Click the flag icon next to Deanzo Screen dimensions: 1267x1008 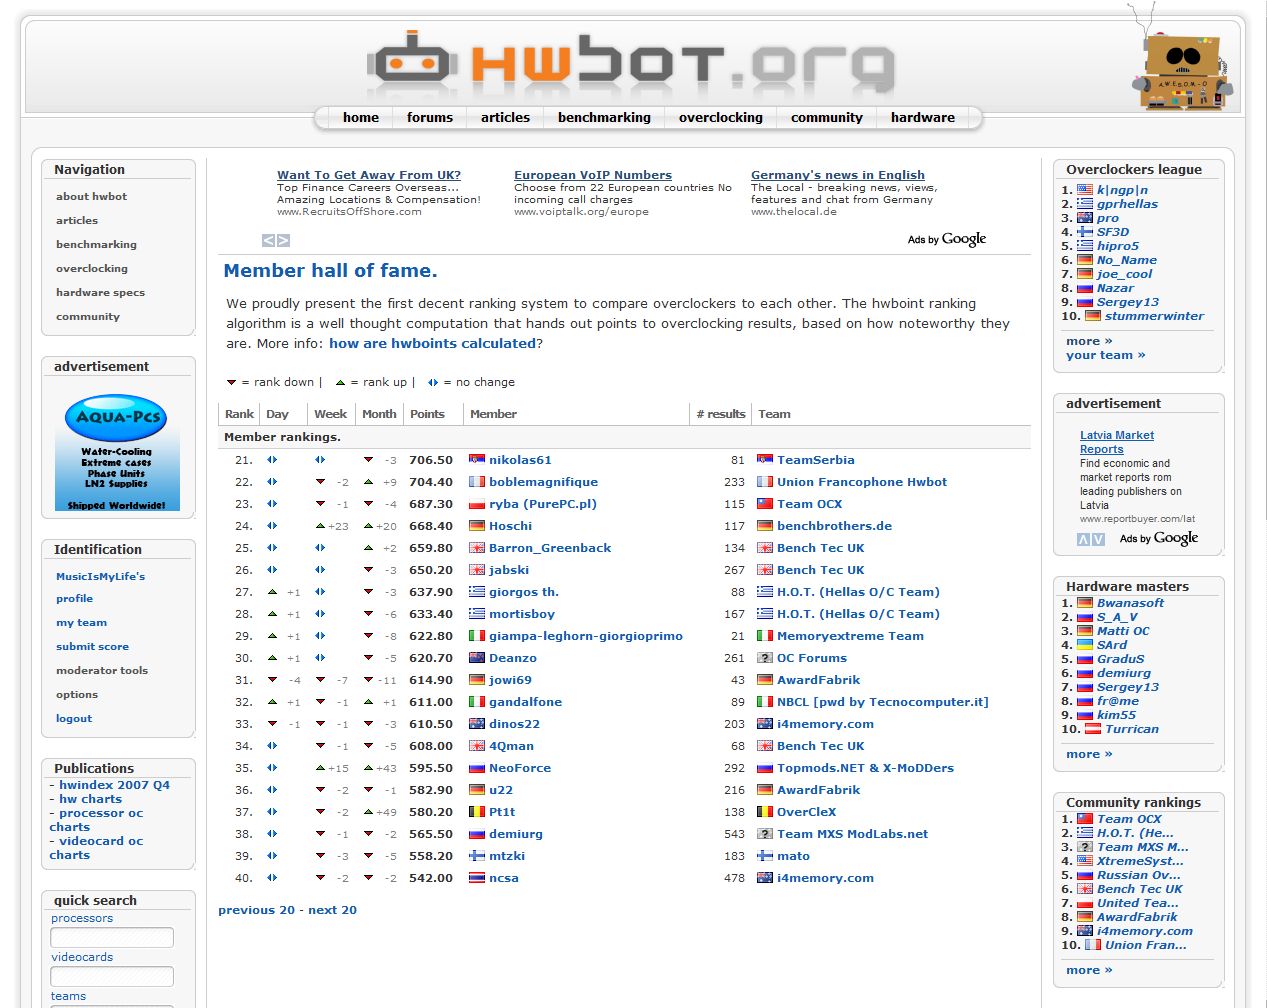click(x=477, y=658)
